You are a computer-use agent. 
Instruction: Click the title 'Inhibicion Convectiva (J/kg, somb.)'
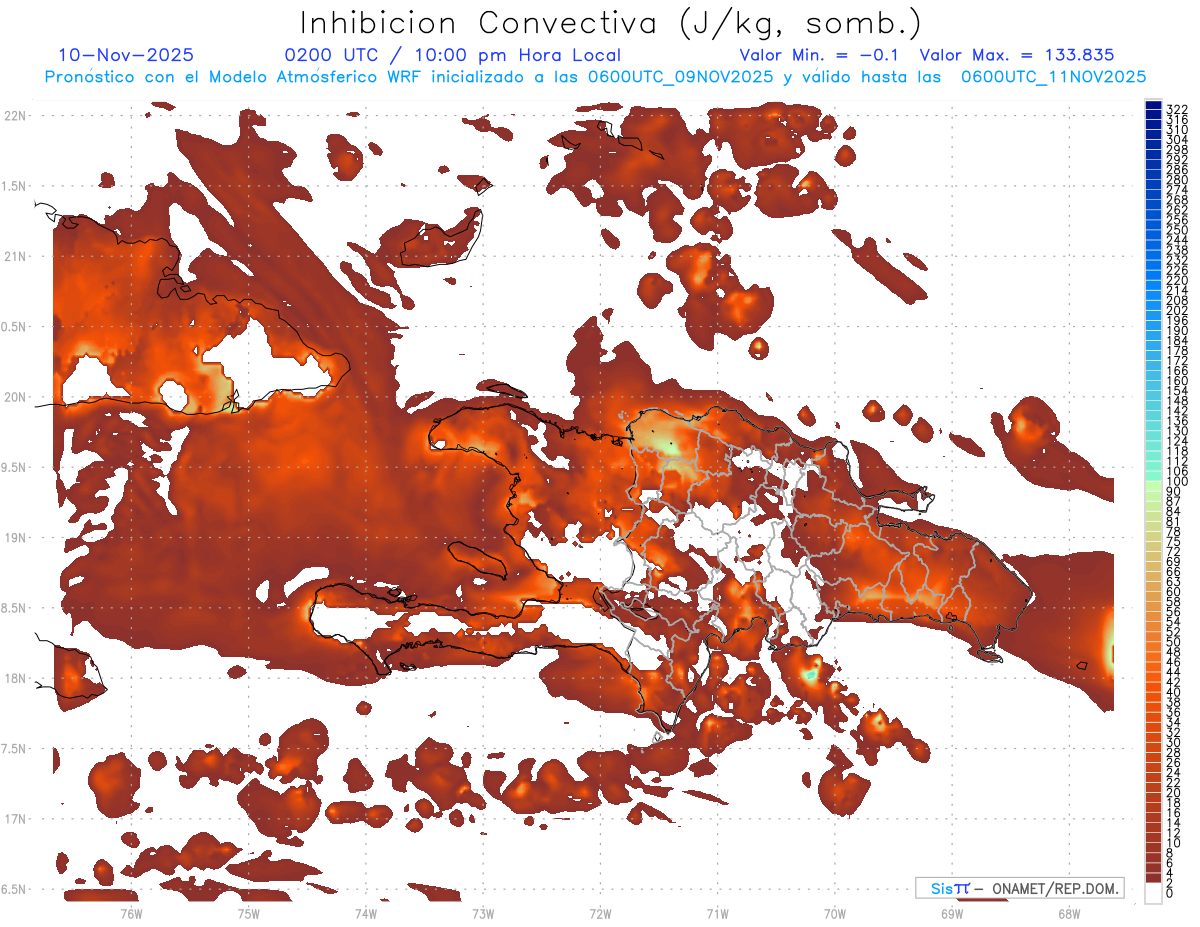click(x=611, y=24)
